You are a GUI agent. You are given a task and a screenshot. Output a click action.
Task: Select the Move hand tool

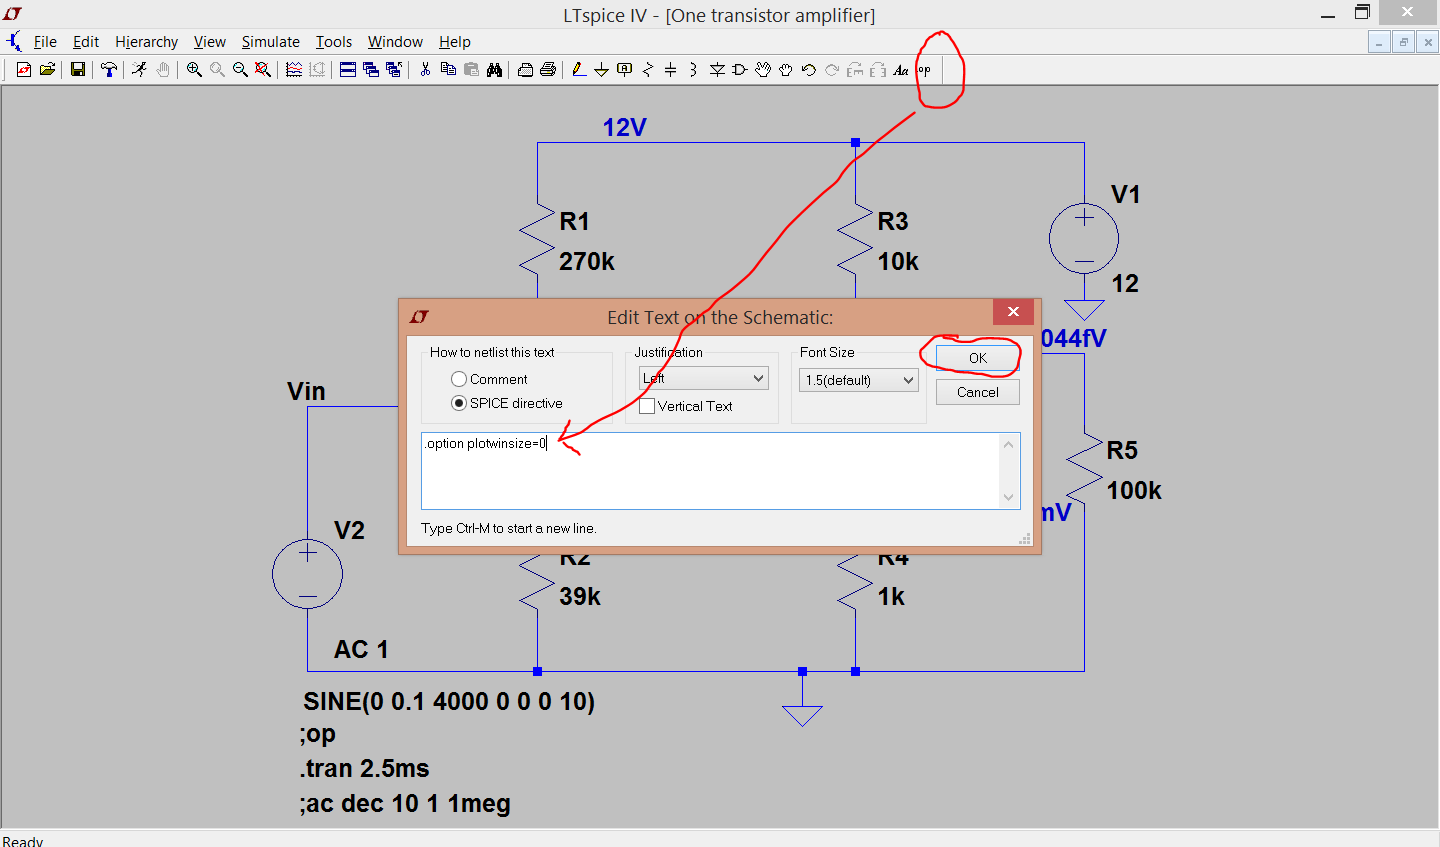[x=763, y=70]
